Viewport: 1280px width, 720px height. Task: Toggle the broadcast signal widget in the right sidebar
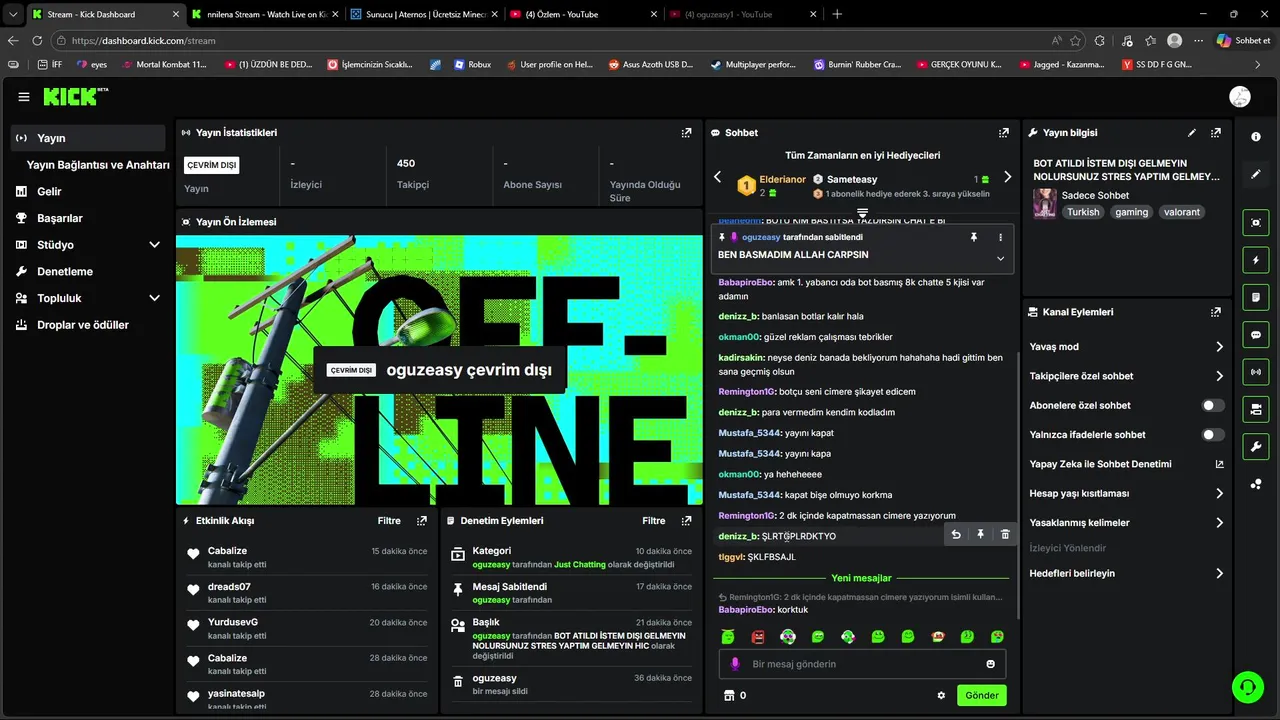[1256, 372]
